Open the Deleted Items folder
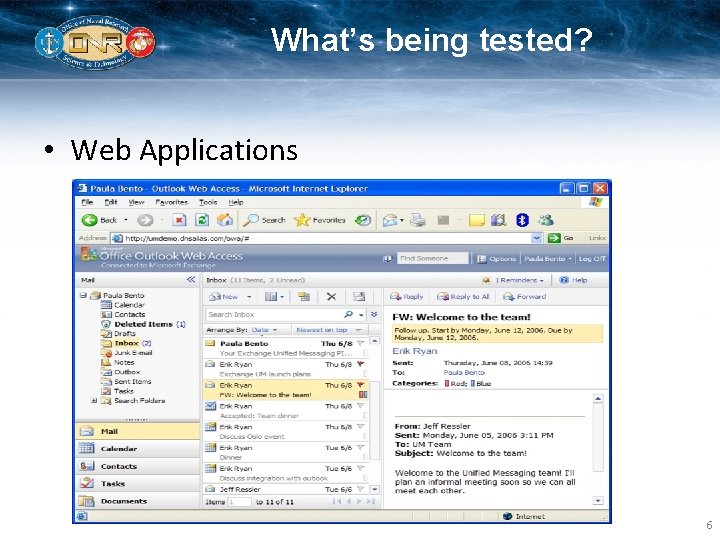720x540 pixels. (143, 324)
